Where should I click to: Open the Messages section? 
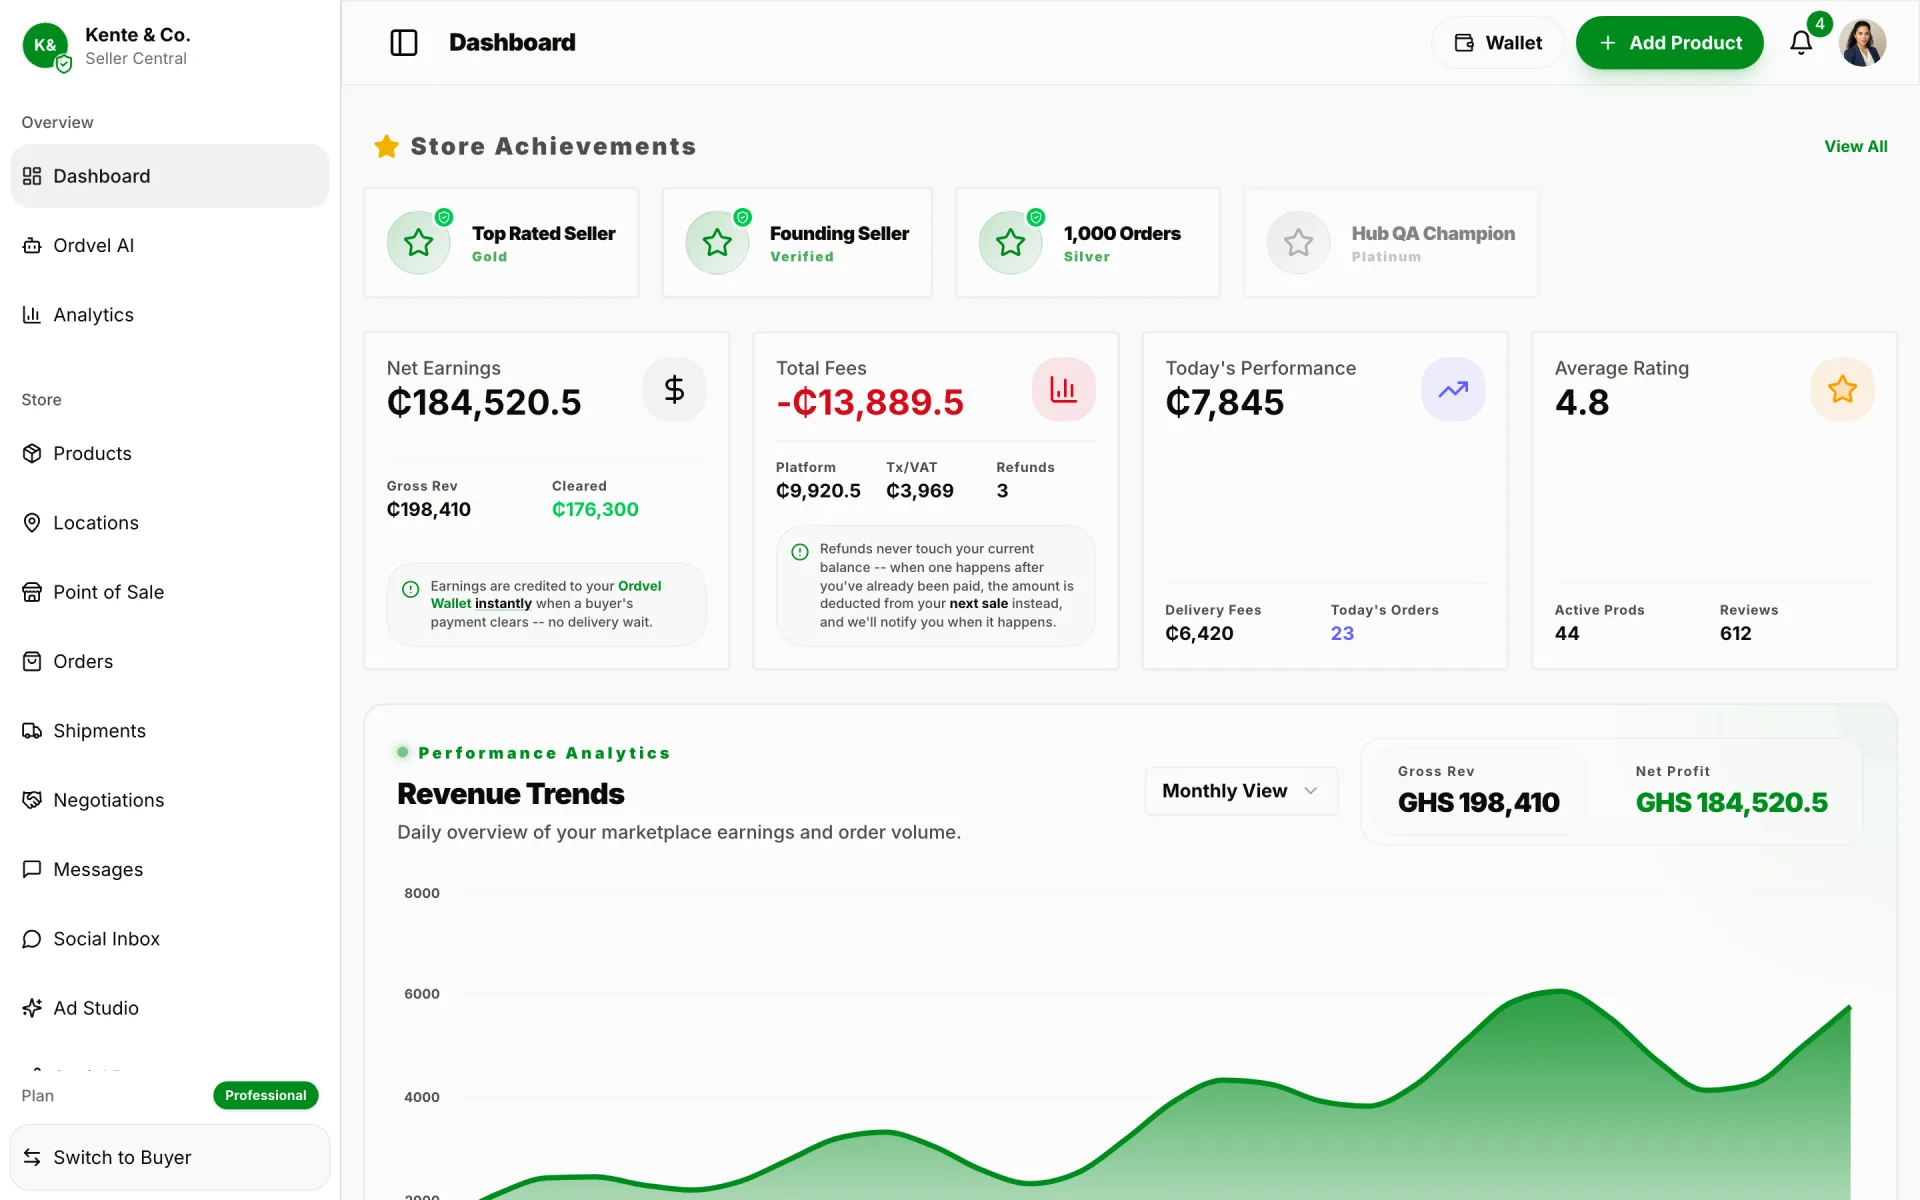click(170, 870)
